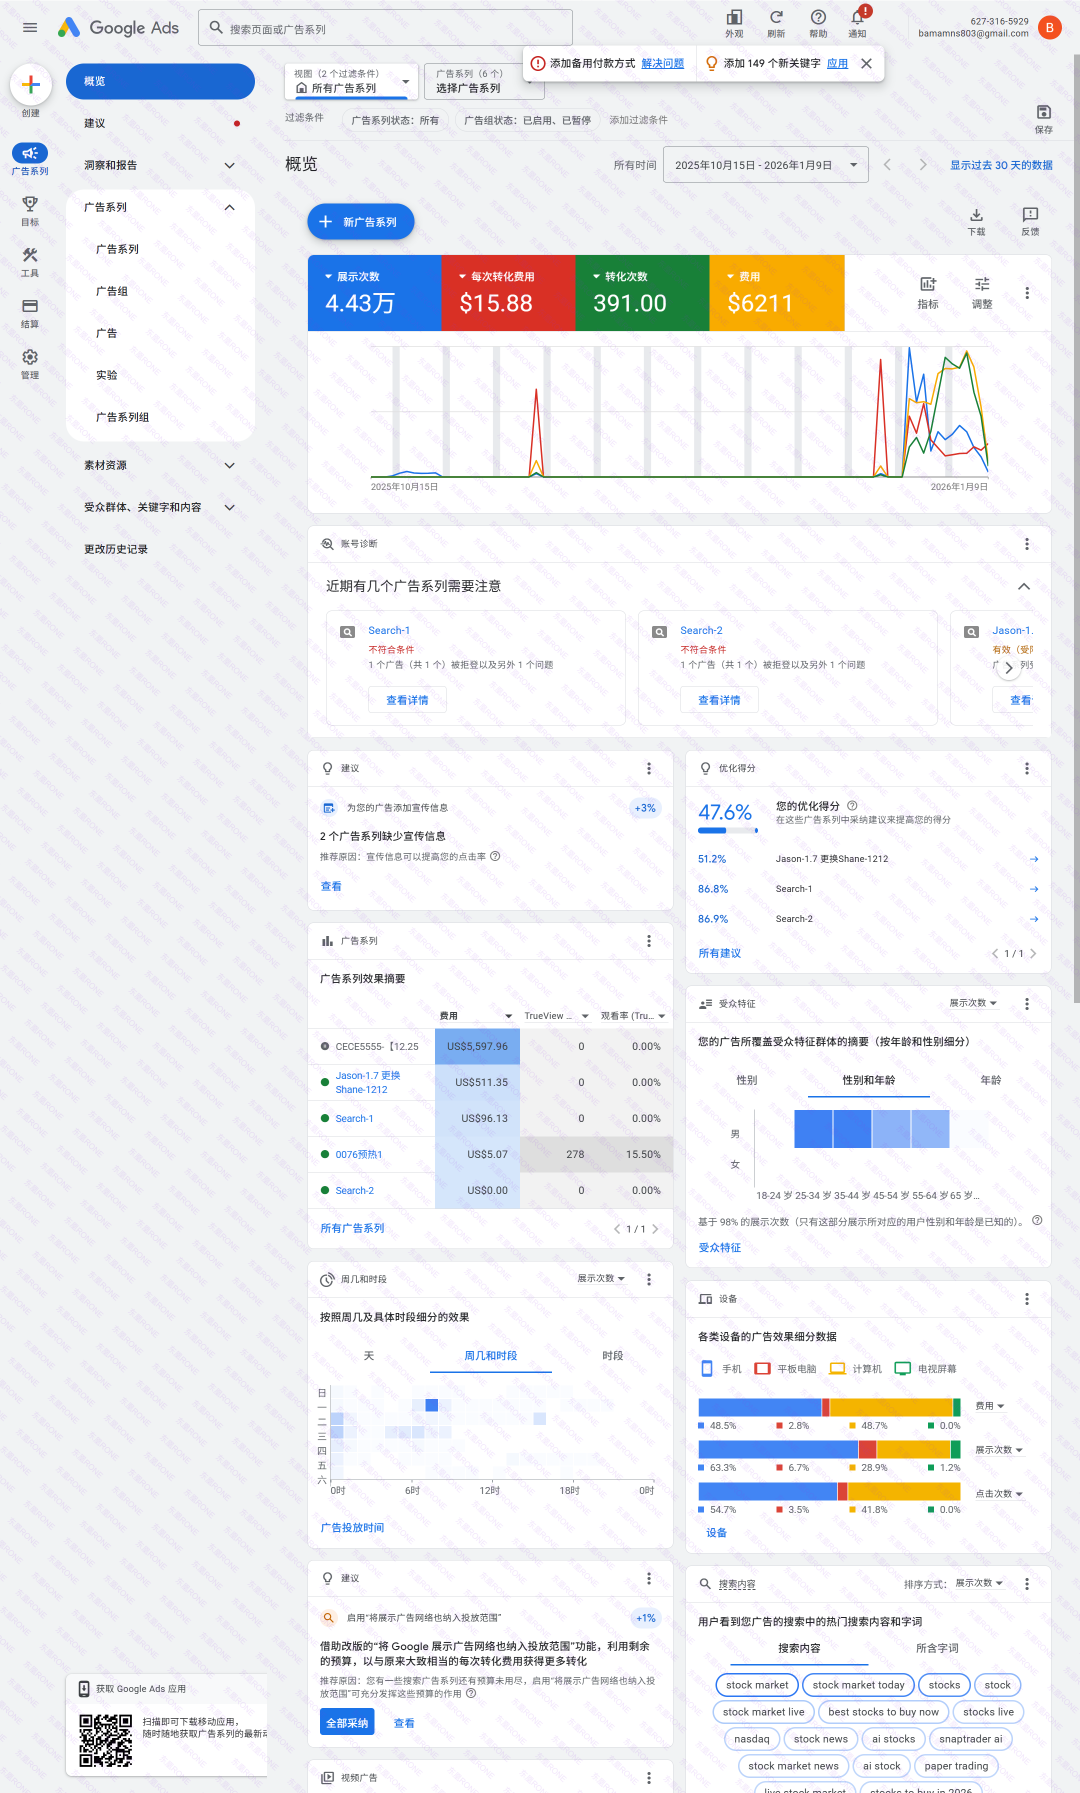Open the date range dropdown
Screen dimensions: 1080x1793
pyautogui.click(x=767, y=165)
